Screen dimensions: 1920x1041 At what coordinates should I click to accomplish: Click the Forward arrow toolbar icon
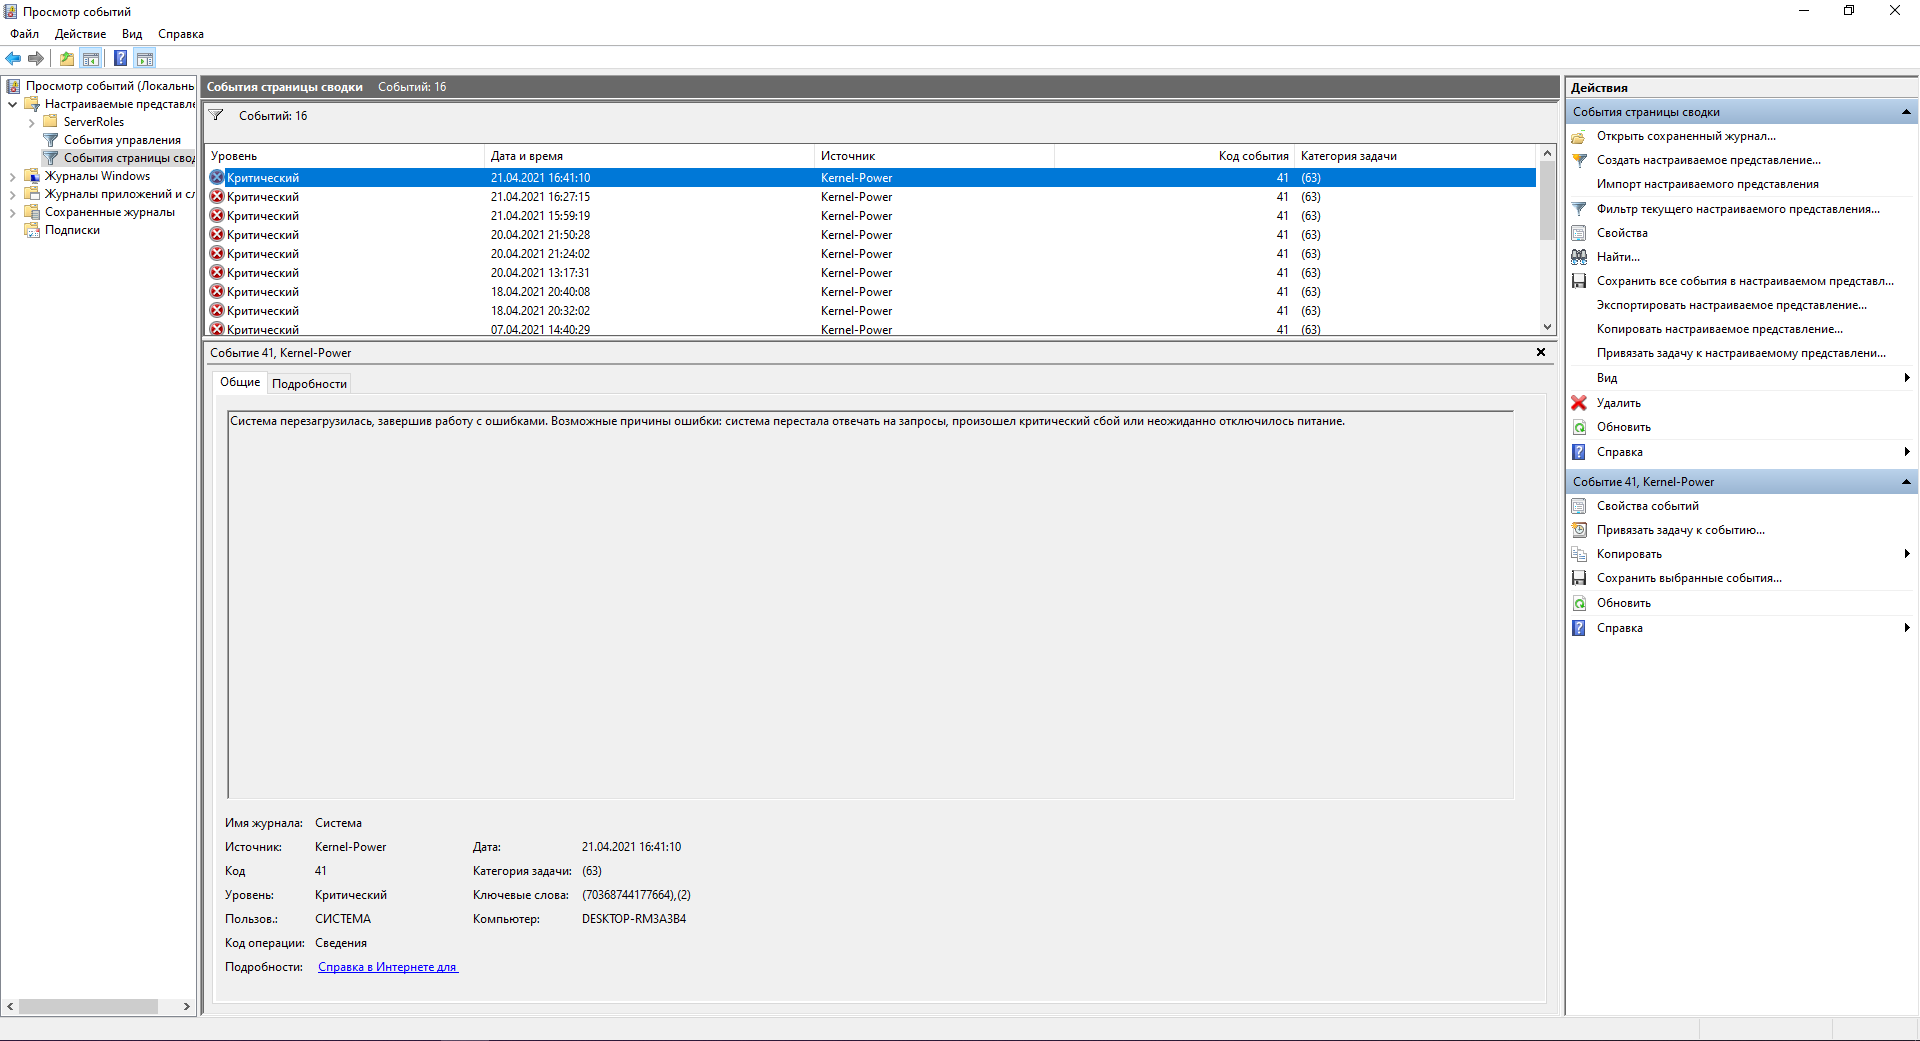[36, 58]
